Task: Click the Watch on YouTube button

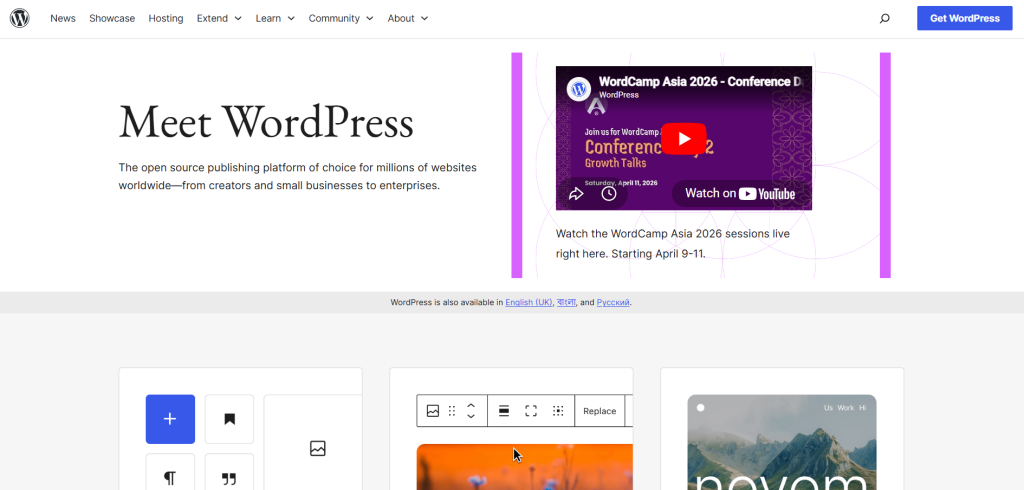Action: pyautogui.click(x=741, y=193)
